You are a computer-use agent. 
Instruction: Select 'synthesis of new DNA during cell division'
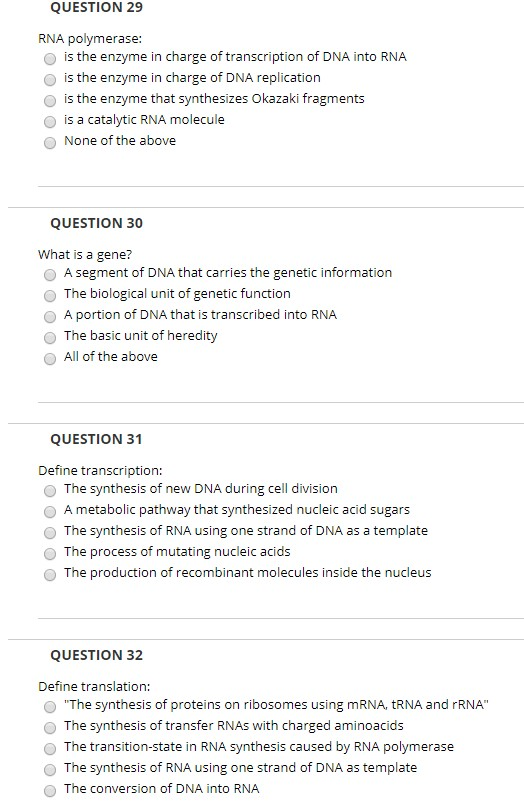click(50, 491)
